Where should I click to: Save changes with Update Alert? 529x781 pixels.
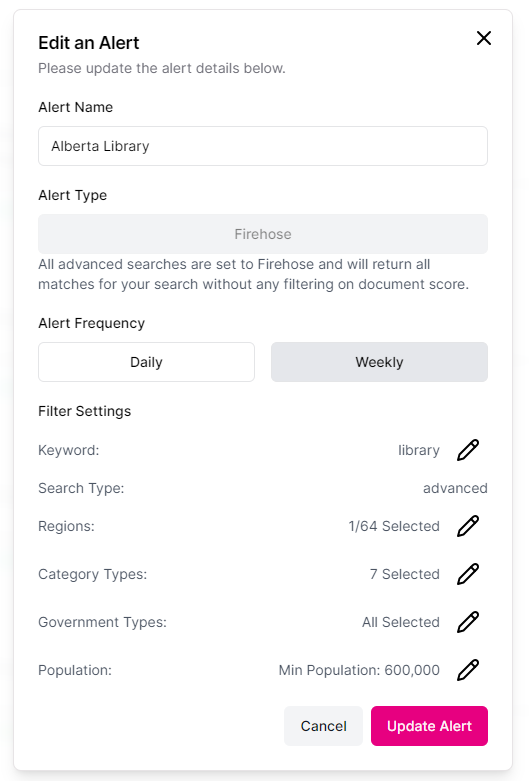[x=429, y=726]
